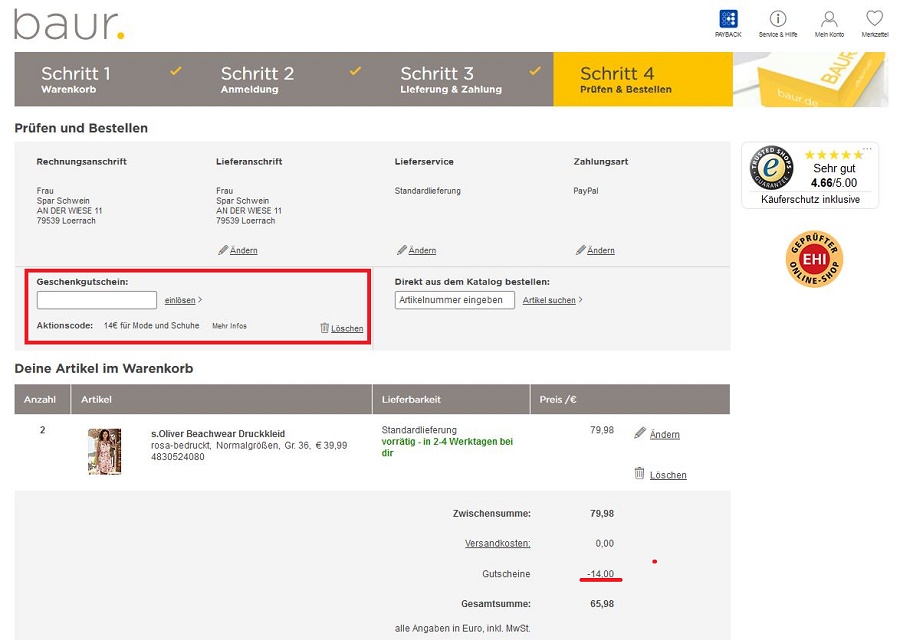Click the pencil icon under Lieferanschrift
Screen dimensions: 900x640
[x=223, y=250]
